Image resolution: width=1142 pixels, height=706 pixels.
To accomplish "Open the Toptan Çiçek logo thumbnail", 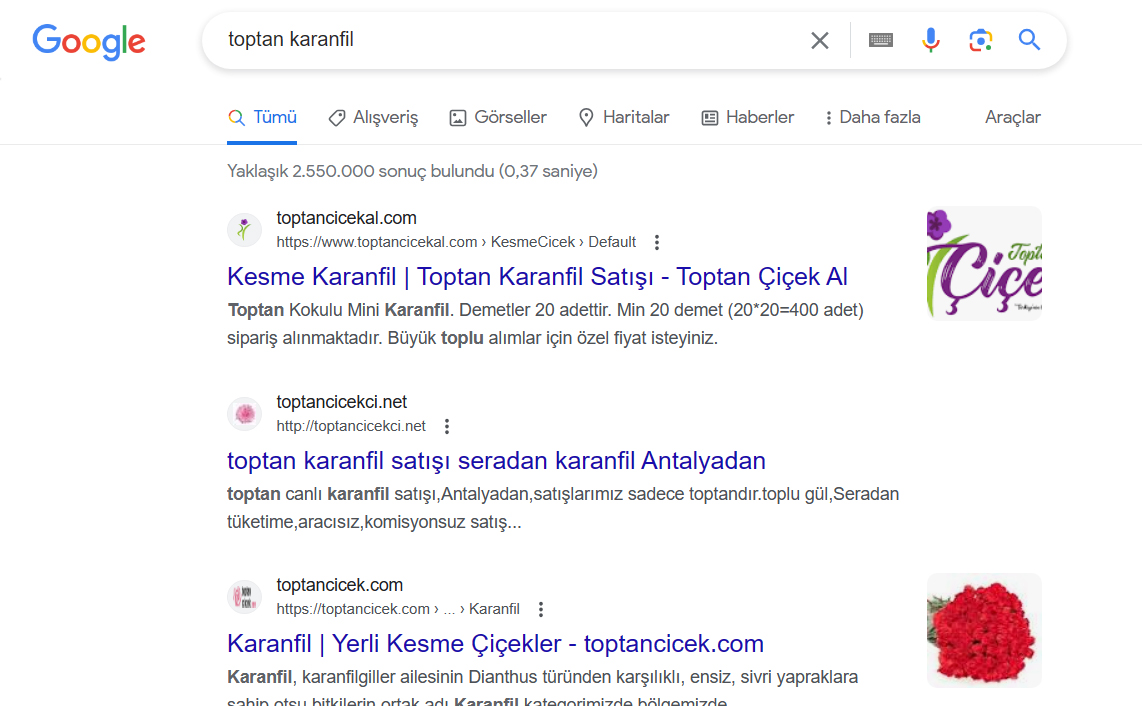I will pyautogui.click(x=984, y=263).
